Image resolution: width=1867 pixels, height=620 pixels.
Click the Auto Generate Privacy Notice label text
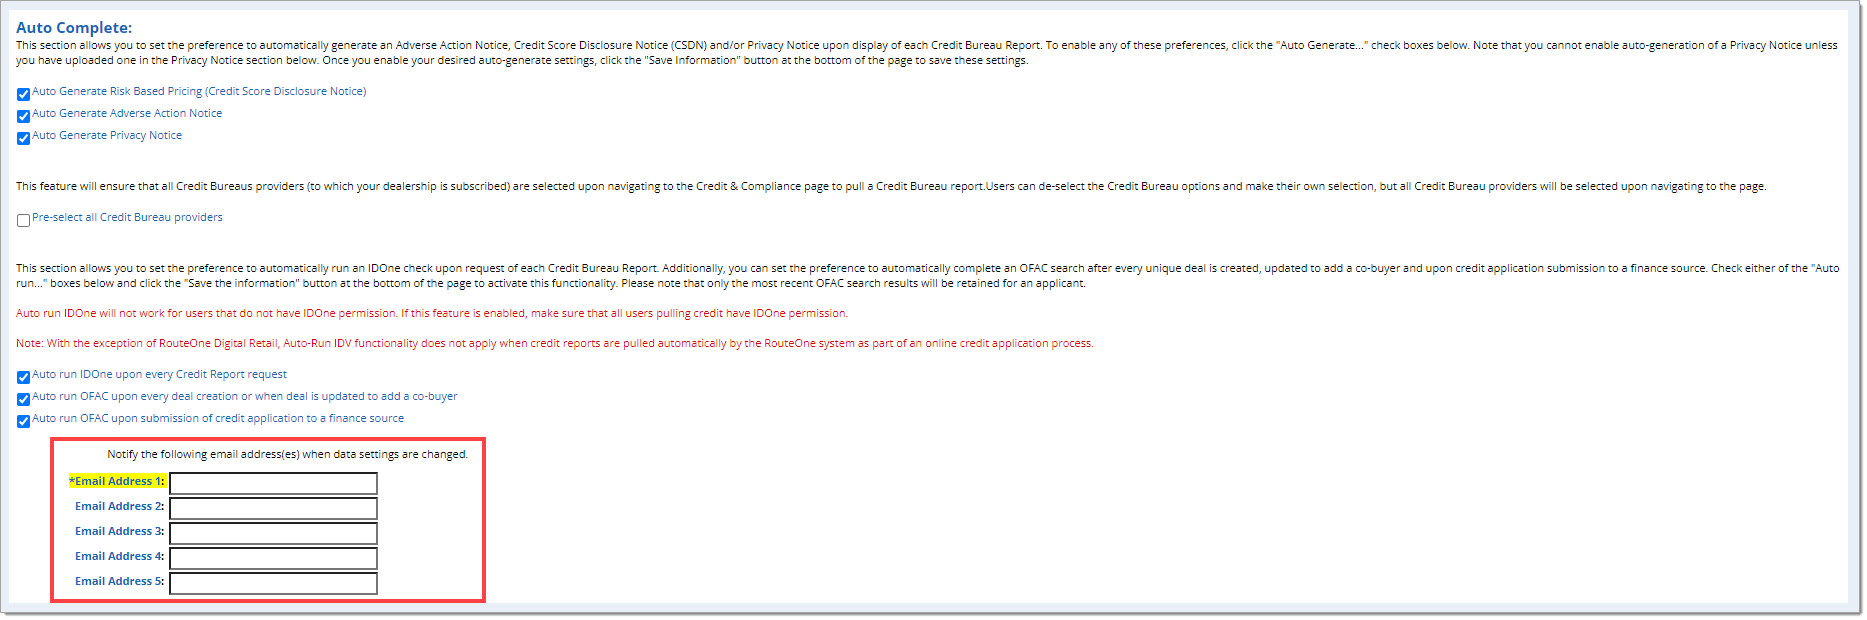click(107, 135)
